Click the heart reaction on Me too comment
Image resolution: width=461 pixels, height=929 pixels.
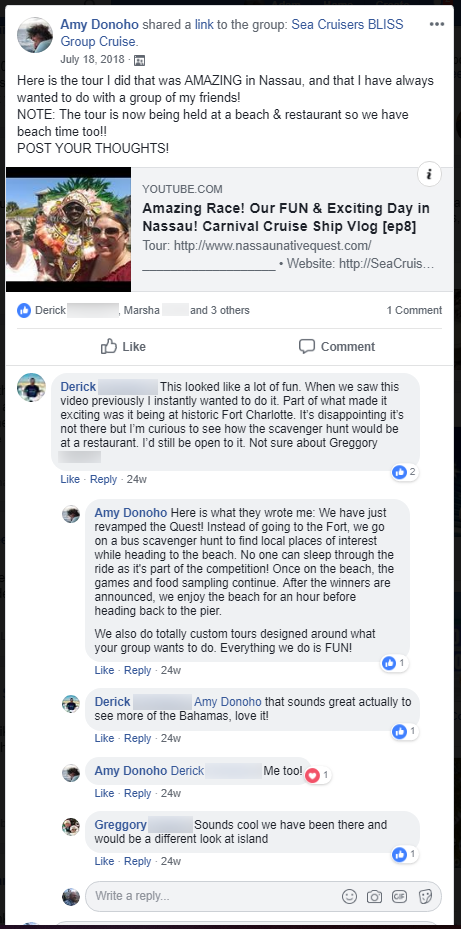coord(313,774)
